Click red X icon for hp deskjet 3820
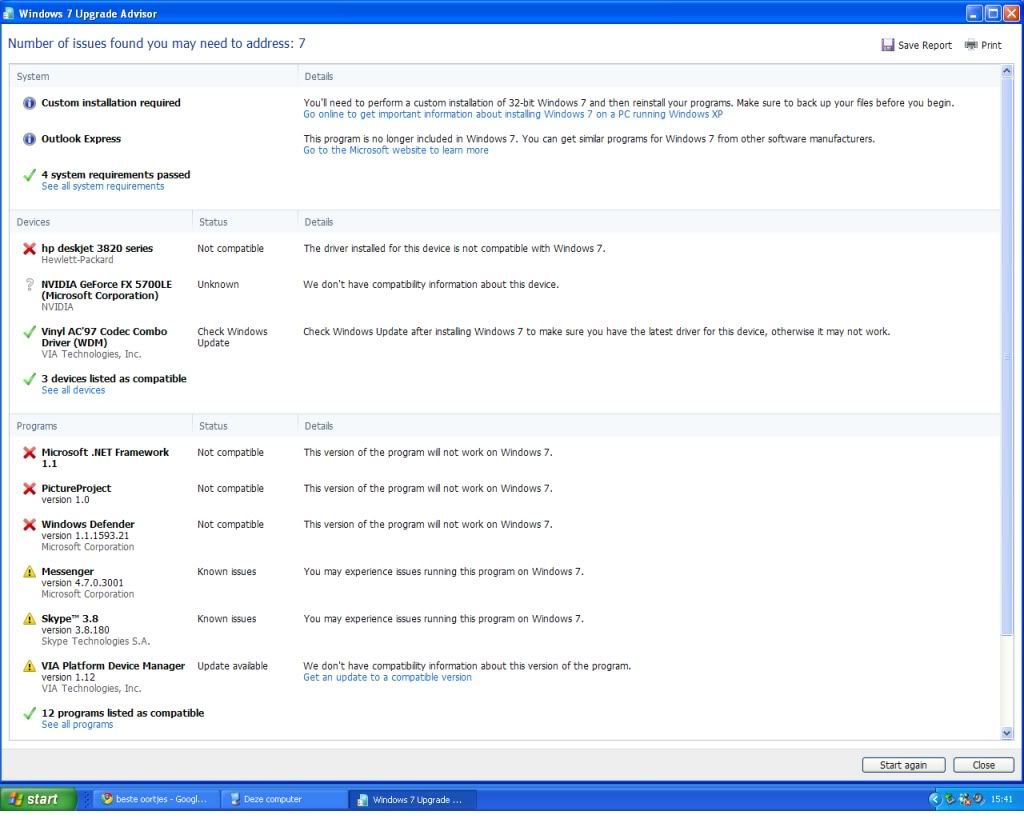Viewport: 1024px width, 819px height. tap(29, 249)
